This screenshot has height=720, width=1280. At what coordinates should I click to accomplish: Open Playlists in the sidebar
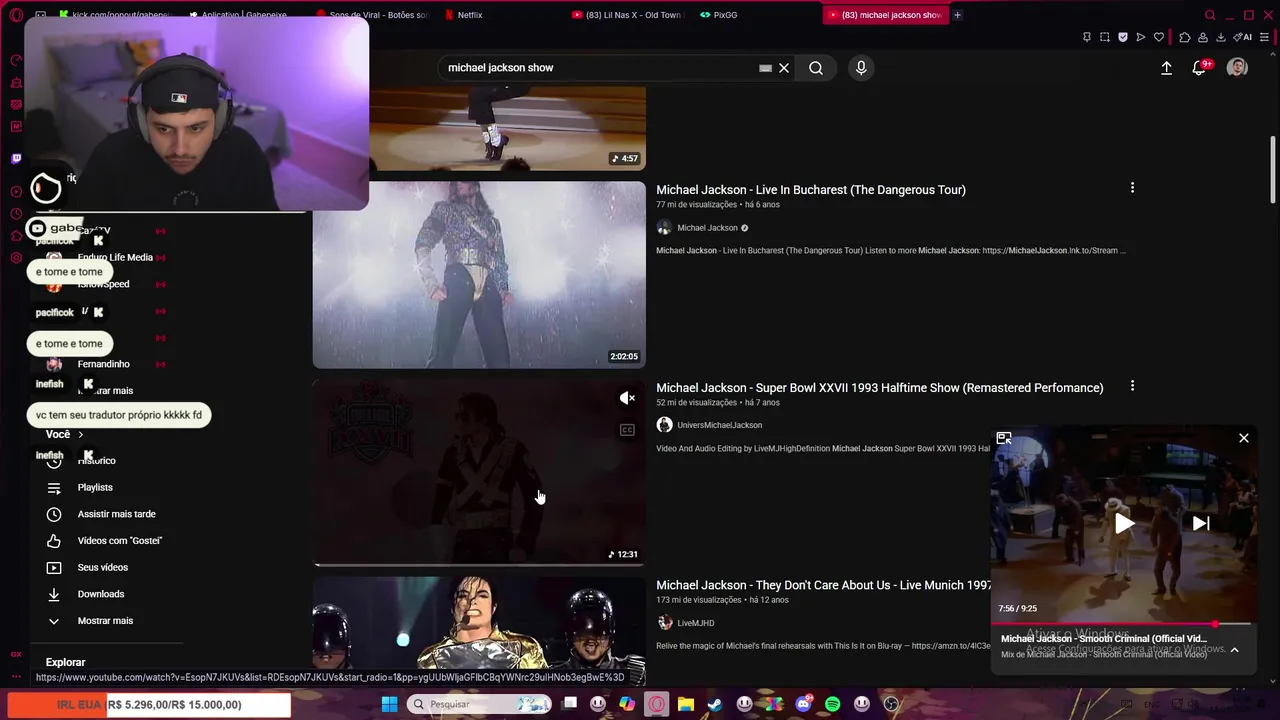click(95, 487)
